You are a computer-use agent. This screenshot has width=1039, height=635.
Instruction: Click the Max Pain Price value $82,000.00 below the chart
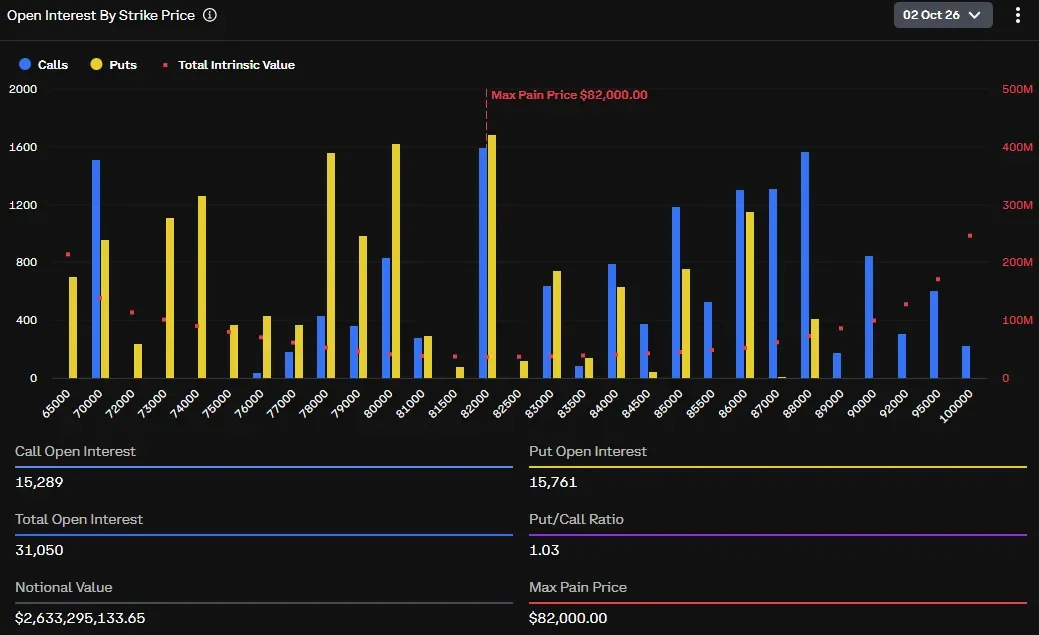click(568, 618)
